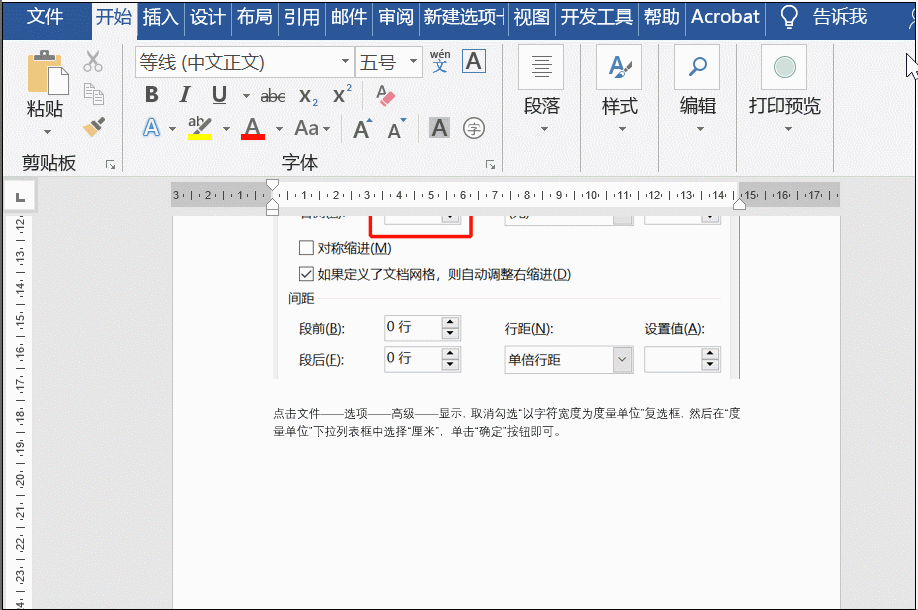Open the 新建选项卡 custom tab

(x=464, y=17)
